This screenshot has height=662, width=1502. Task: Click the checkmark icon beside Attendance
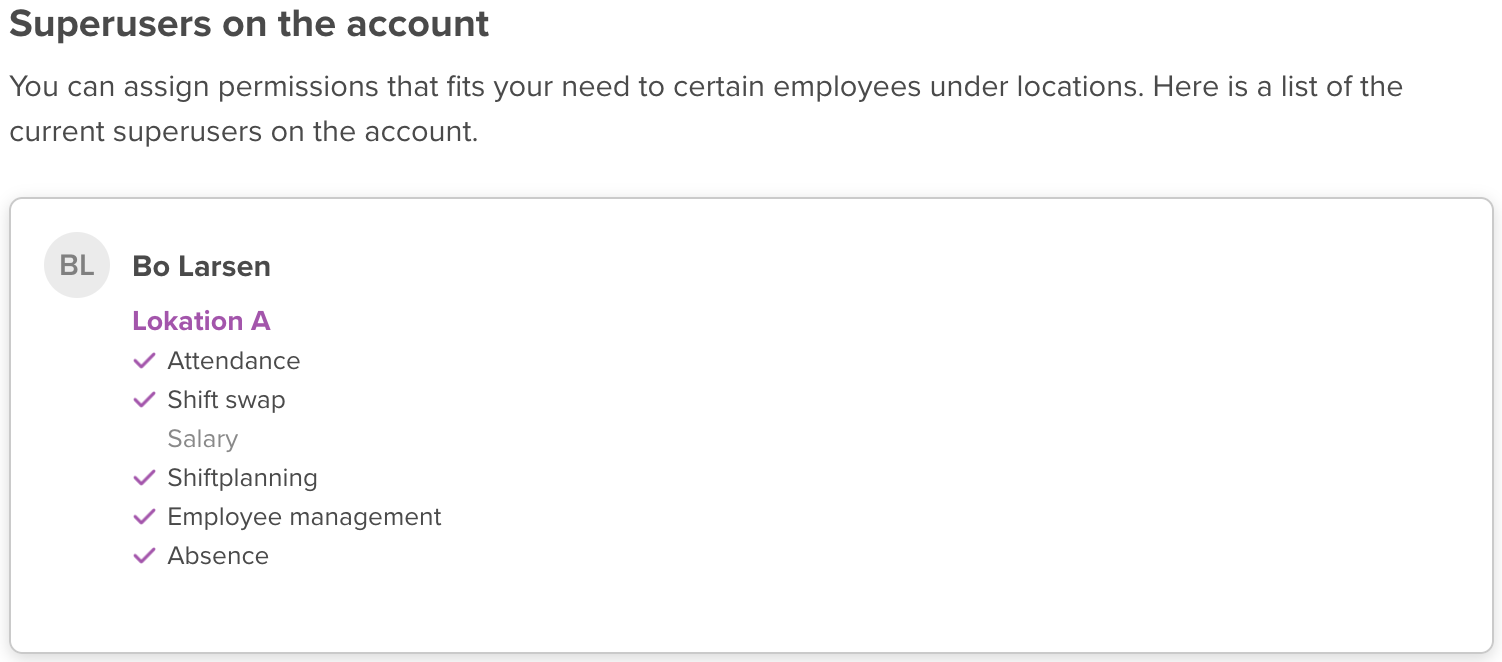[x=145, y=360]
